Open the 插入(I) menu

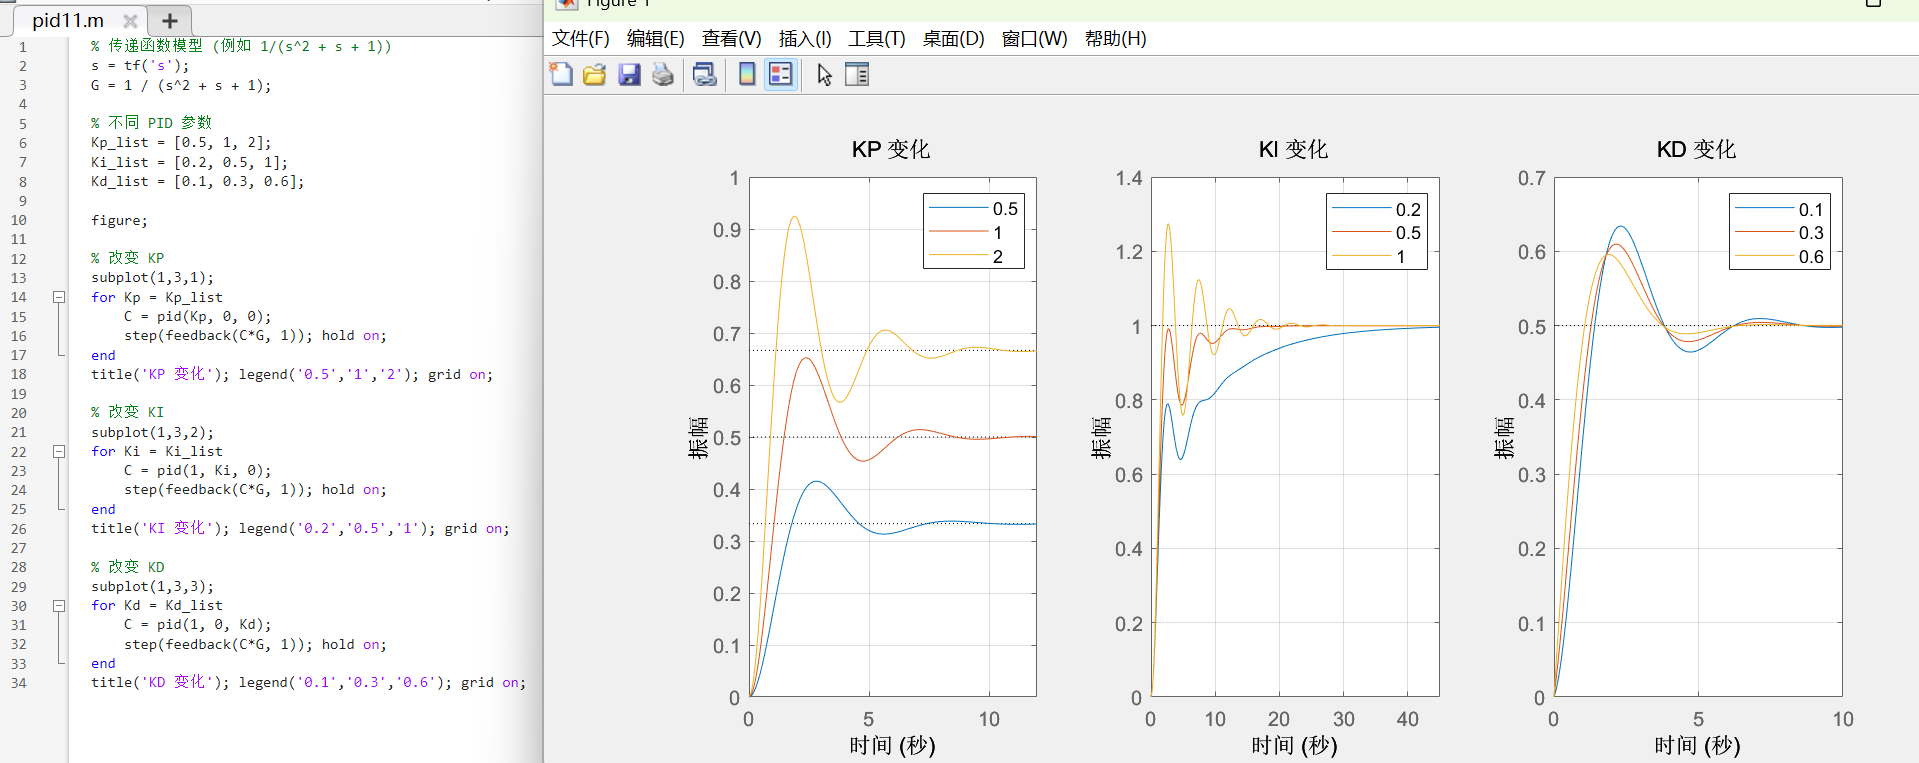coord(805,38)
